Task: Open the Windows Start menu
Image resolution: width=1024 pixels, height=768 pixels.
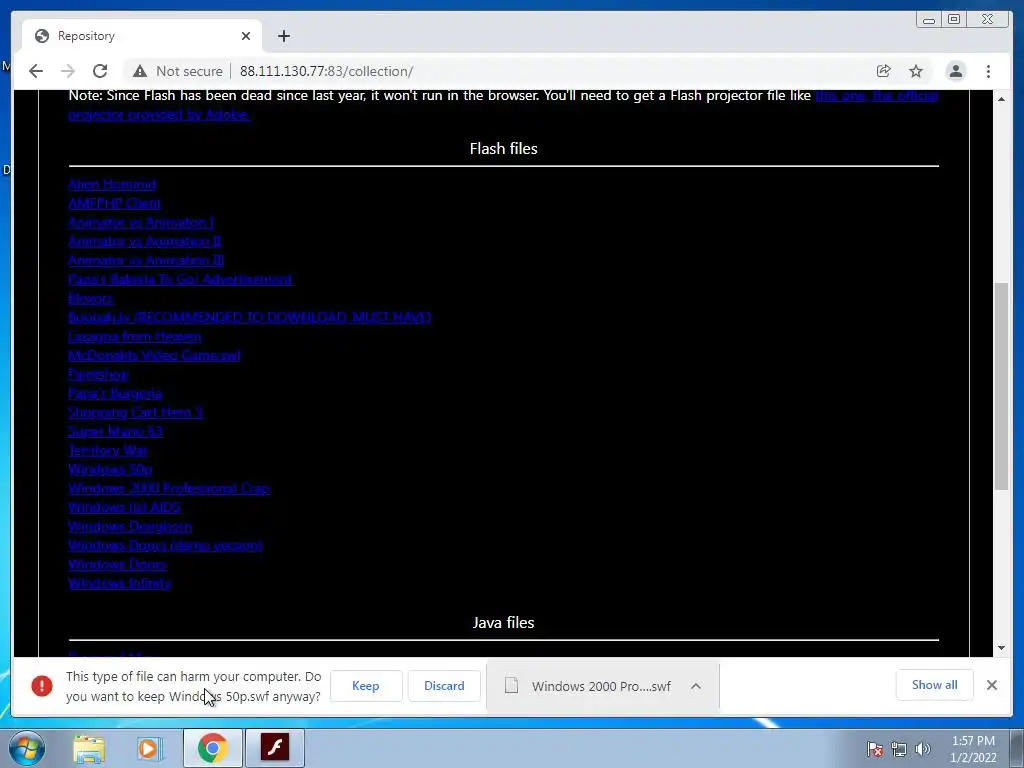Action: [26, 748]
